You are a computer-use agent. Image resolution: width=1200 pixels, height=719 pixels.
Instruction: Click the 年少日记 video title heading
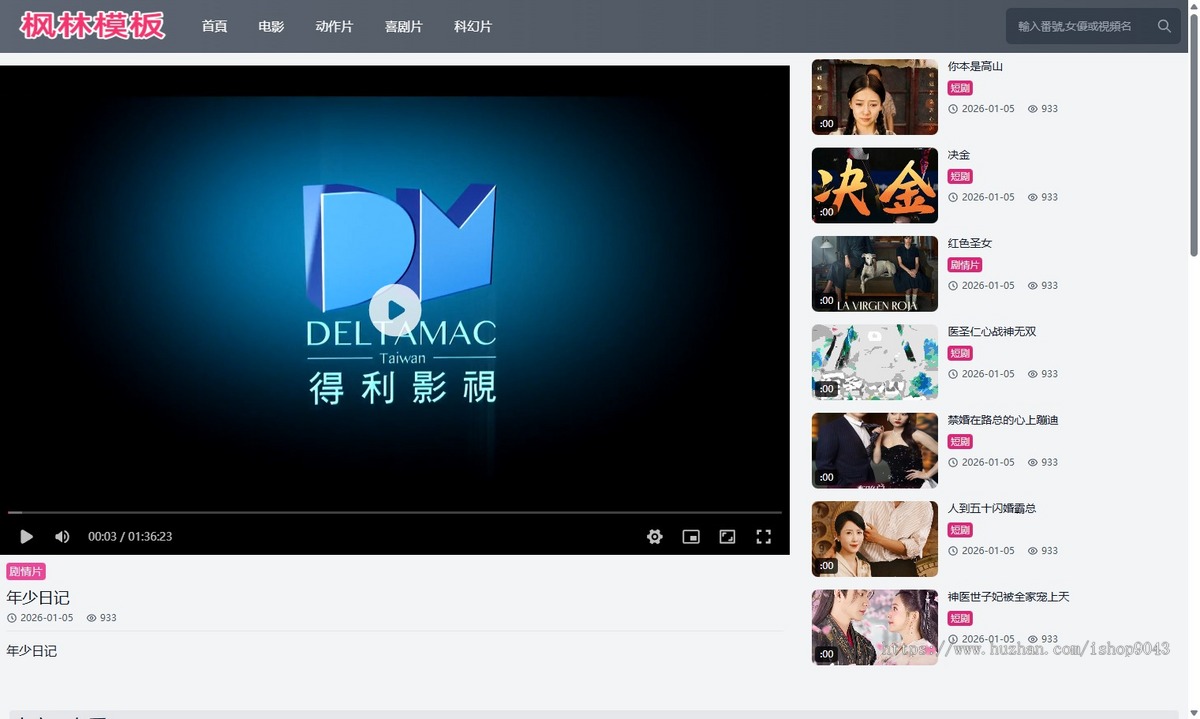(x=38, y=597)
